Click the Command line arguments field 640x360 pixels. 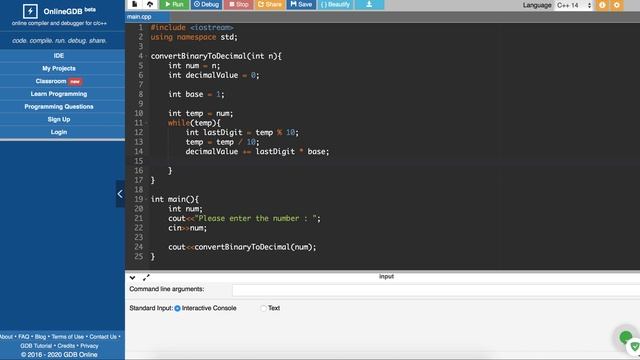tap(436, 290)
